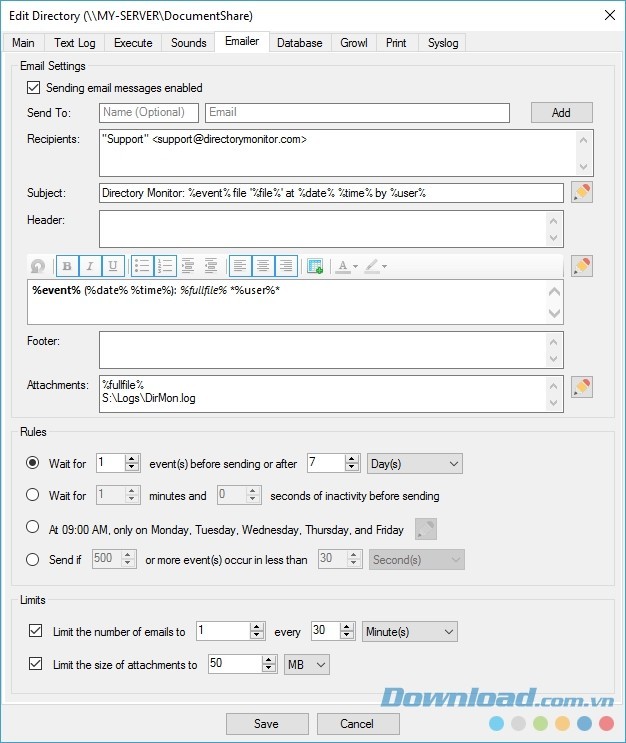Switch to the Main tab
This screenshot has width=626, height=743.
point(23,43)
